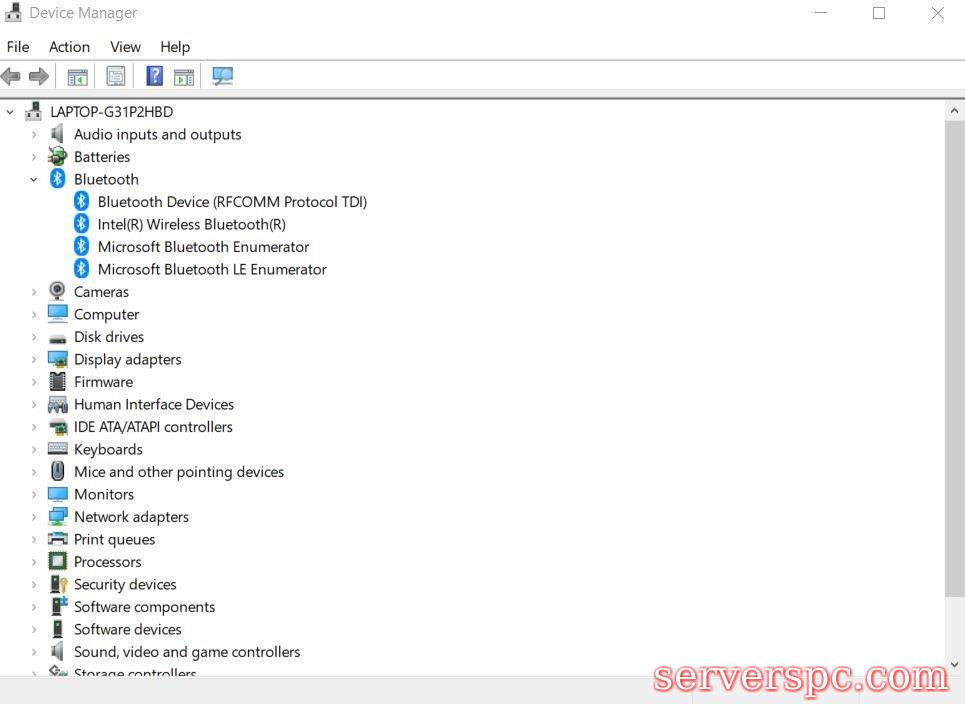The height and width of the screenshot is (704, 965).
Task: Click the Scan for hardware changes toolbar icon
Action: pos(222,76)
